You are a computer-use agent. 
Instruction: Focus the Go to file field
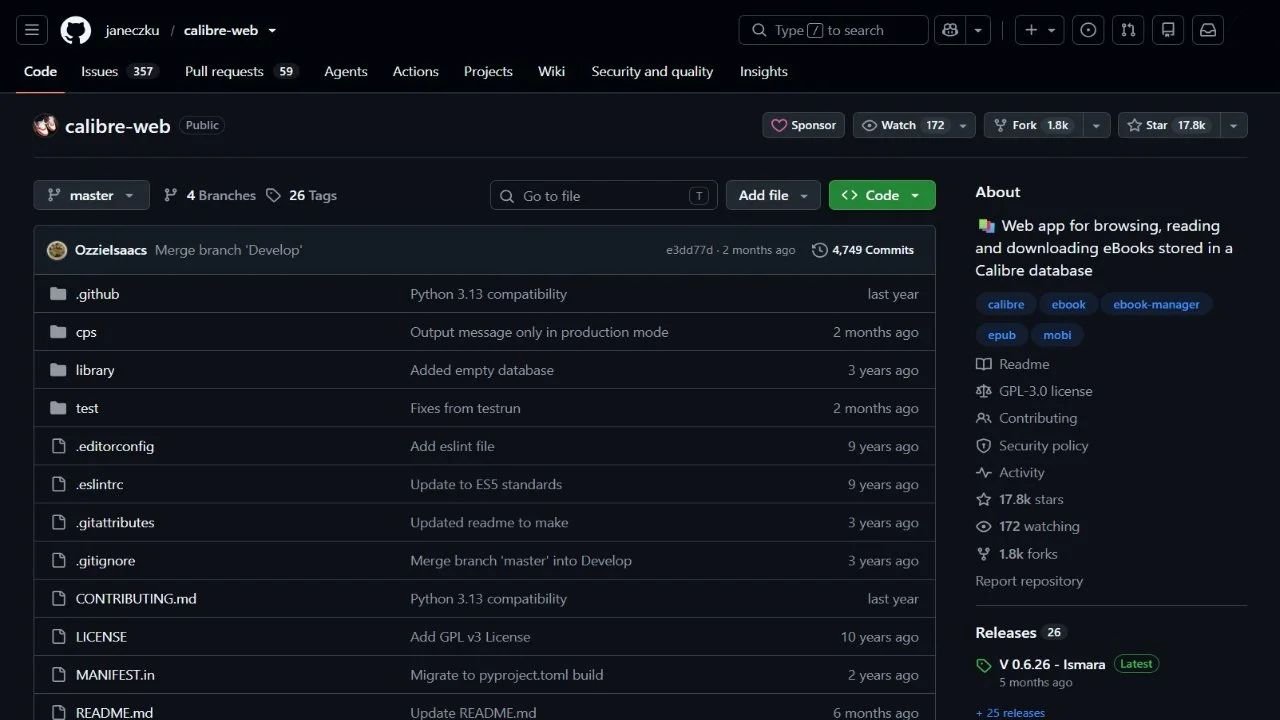(x=604, y=195)
